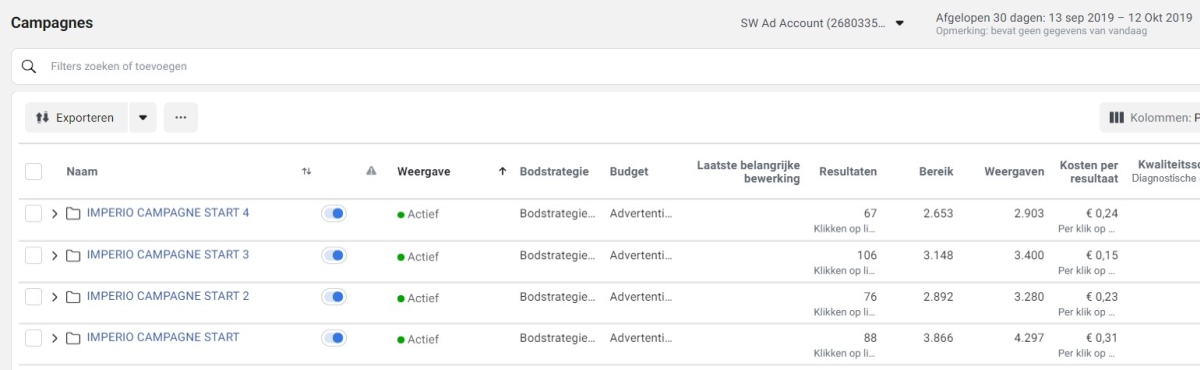The image size is (1200, 370).
Task: Click the sort arrows icon in header
Action: pos(306,172)
